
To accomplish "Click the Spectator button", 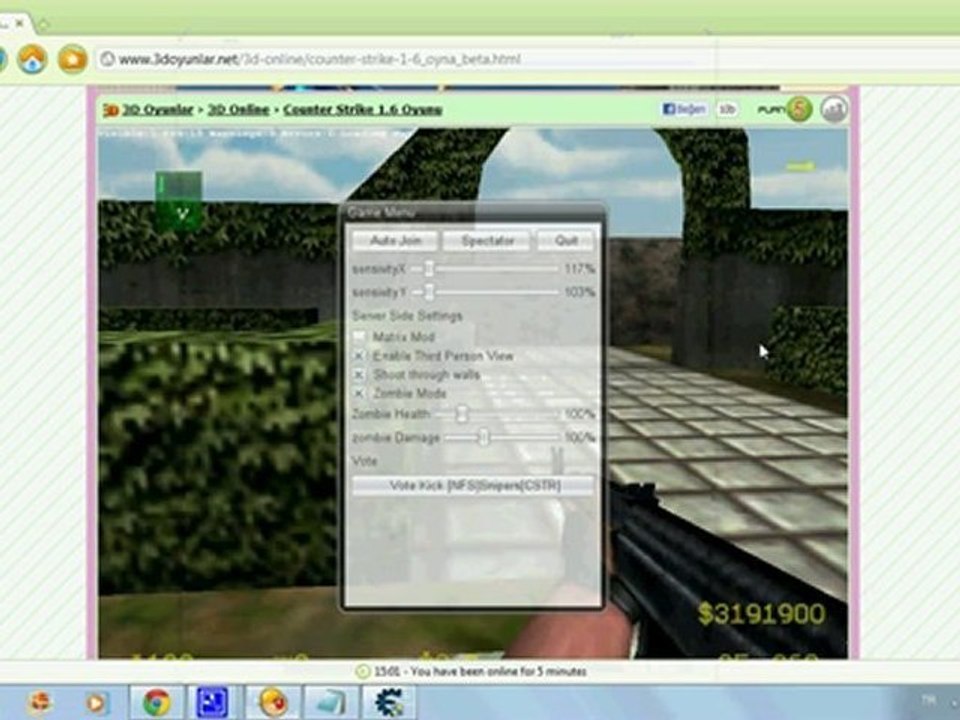I will point(487,241).
